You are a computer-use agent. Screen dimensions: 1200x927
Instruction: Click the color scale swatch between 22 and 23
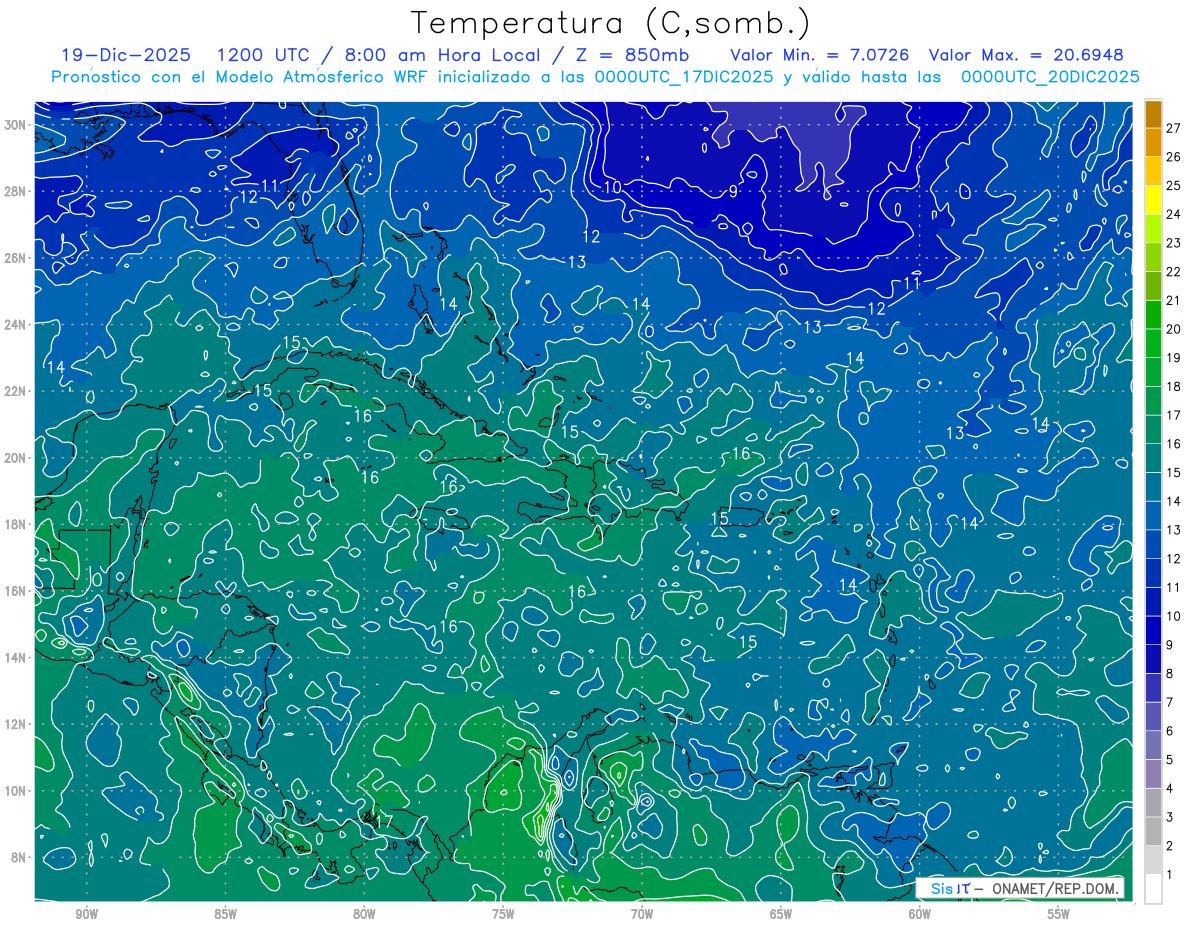(1153, 257)
